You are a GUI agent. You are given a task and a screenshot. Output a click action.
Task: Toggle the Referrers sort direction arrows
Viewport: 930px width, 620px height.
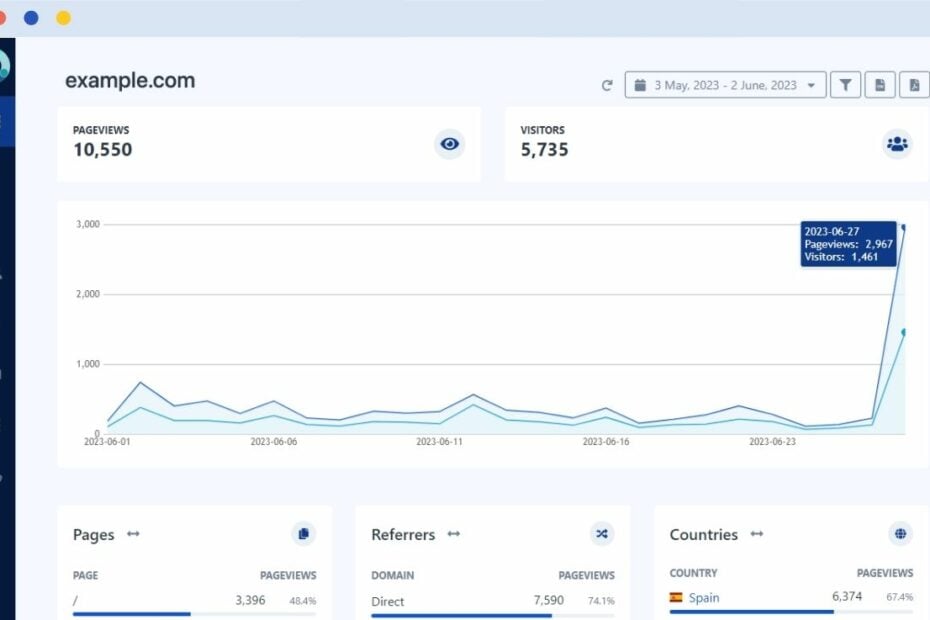point(453,535)
